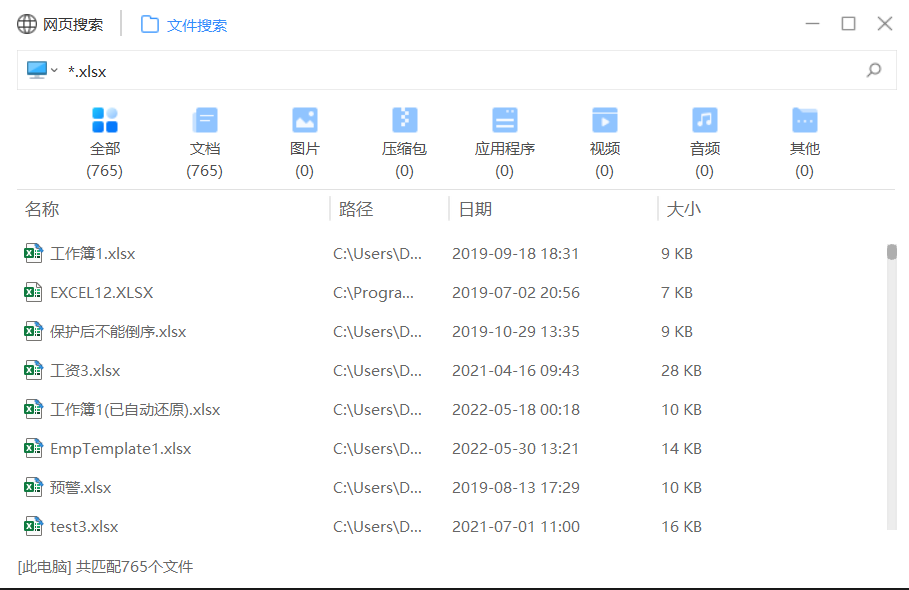
Task: Select the 其他 (Other) filter icon
Action: click(x=804, y=118)
